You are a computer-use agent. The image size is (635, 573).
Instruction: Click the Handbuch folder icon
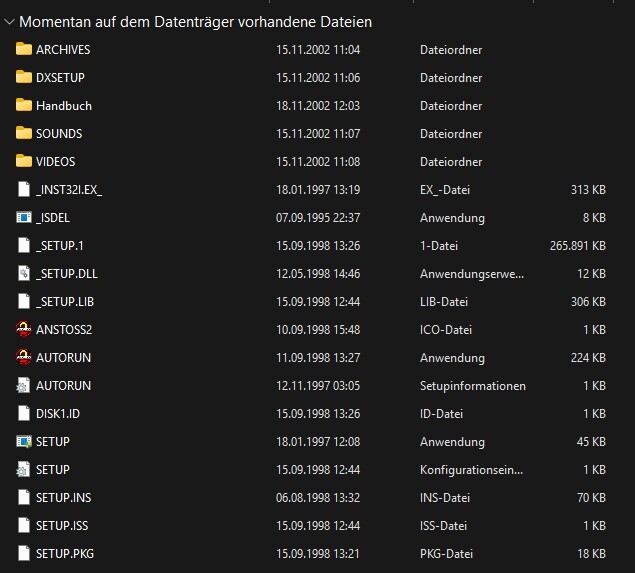(24, 105)
